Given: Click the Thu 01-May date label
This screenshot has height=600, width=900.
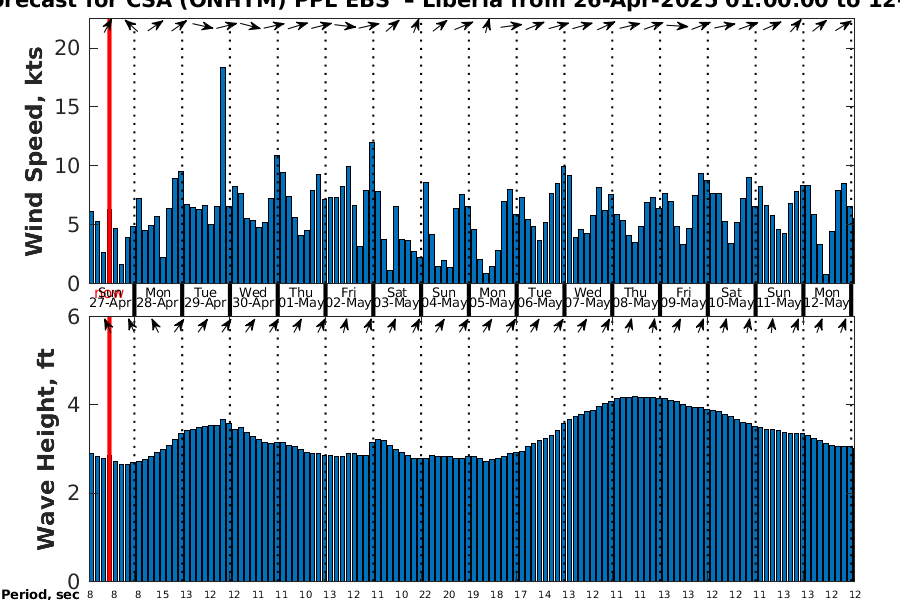Looking at the screenshot, I should coord(301,298).
